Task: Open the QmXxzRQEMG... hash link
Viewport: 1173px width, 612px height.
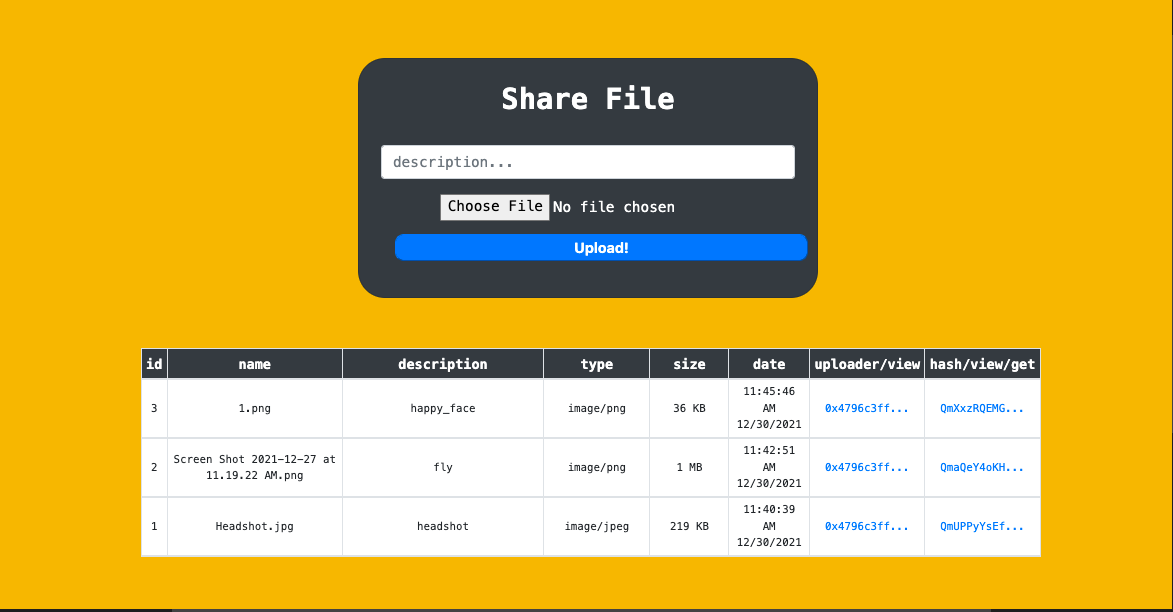Action: tap(981, 408)
